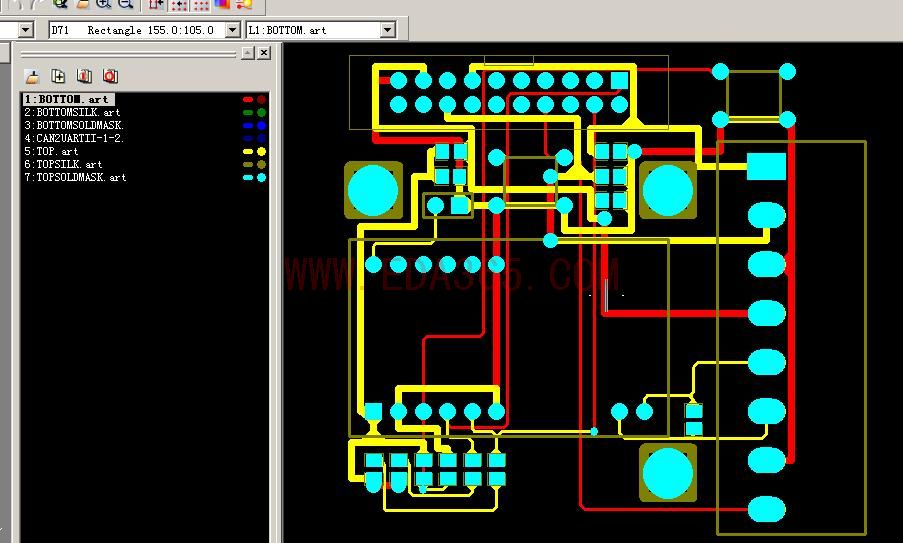Select layer 2:BOTTOMSILK.art in the list
903x543 pixels.
(72, 112)
